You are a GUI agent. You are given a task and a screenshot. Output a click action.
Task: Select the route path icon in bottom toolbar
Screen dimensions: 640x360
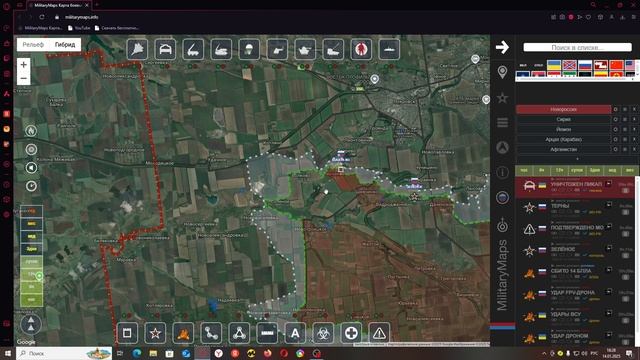click(x=211, y=333)
